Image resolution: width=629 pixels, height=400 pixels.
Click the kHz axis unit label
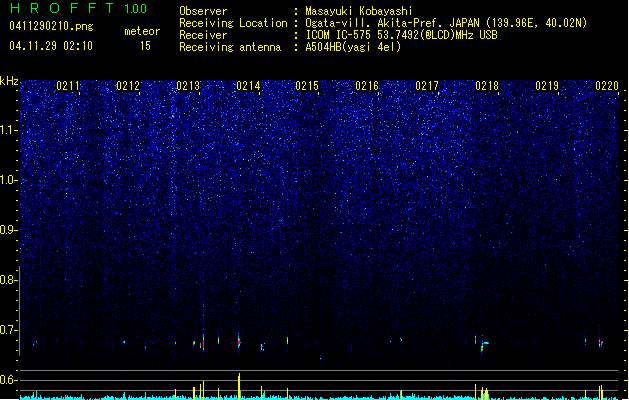[x=9, y=81]
